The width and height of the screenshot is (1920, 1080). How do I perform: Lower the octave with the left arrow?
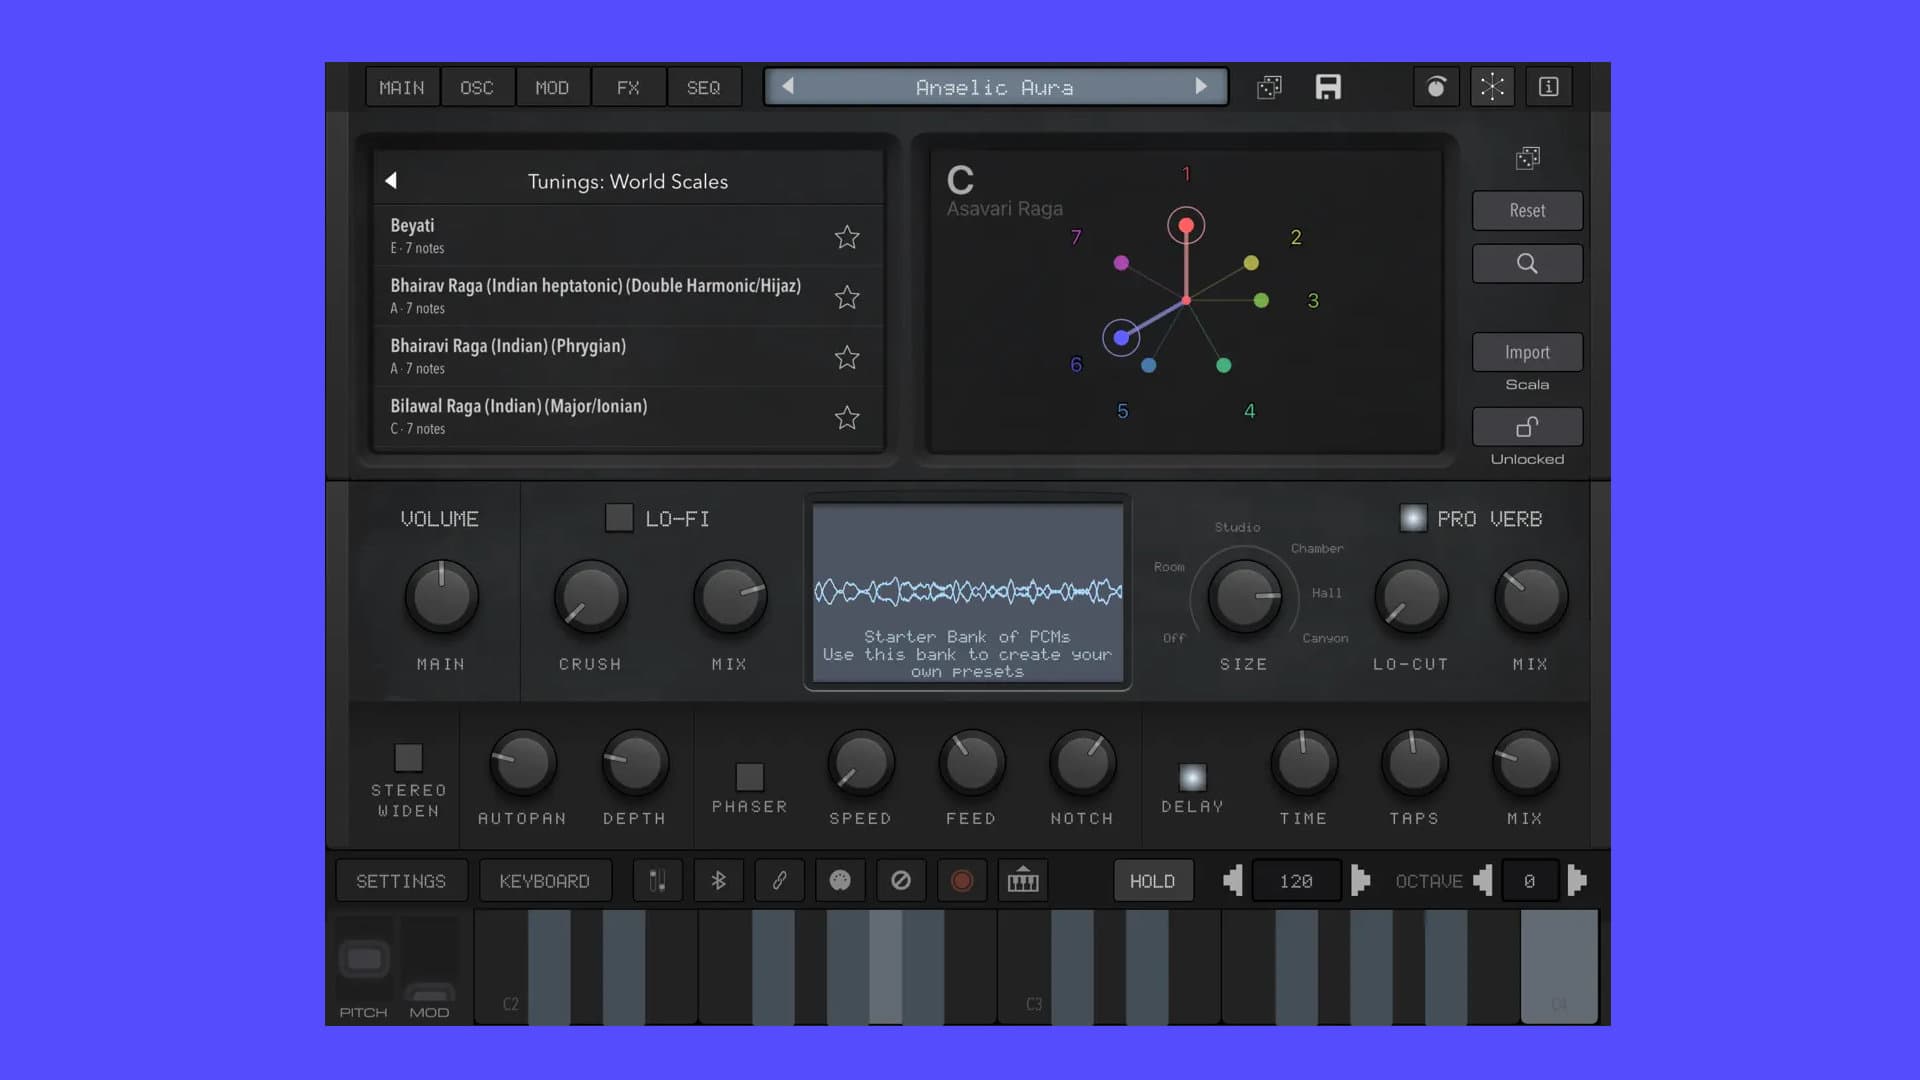[x=1483, y=881]
